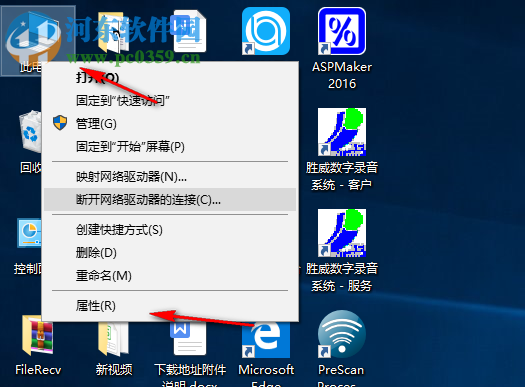Click the ASPMaker 2016 icon label text
The image size is (525, 387).
pyautogui.click(x=342, y=75)
